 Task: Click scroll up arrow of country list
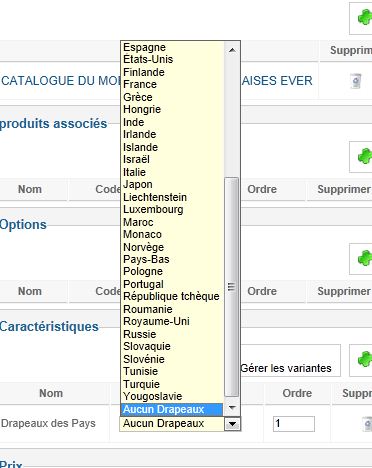pos(232,50)
